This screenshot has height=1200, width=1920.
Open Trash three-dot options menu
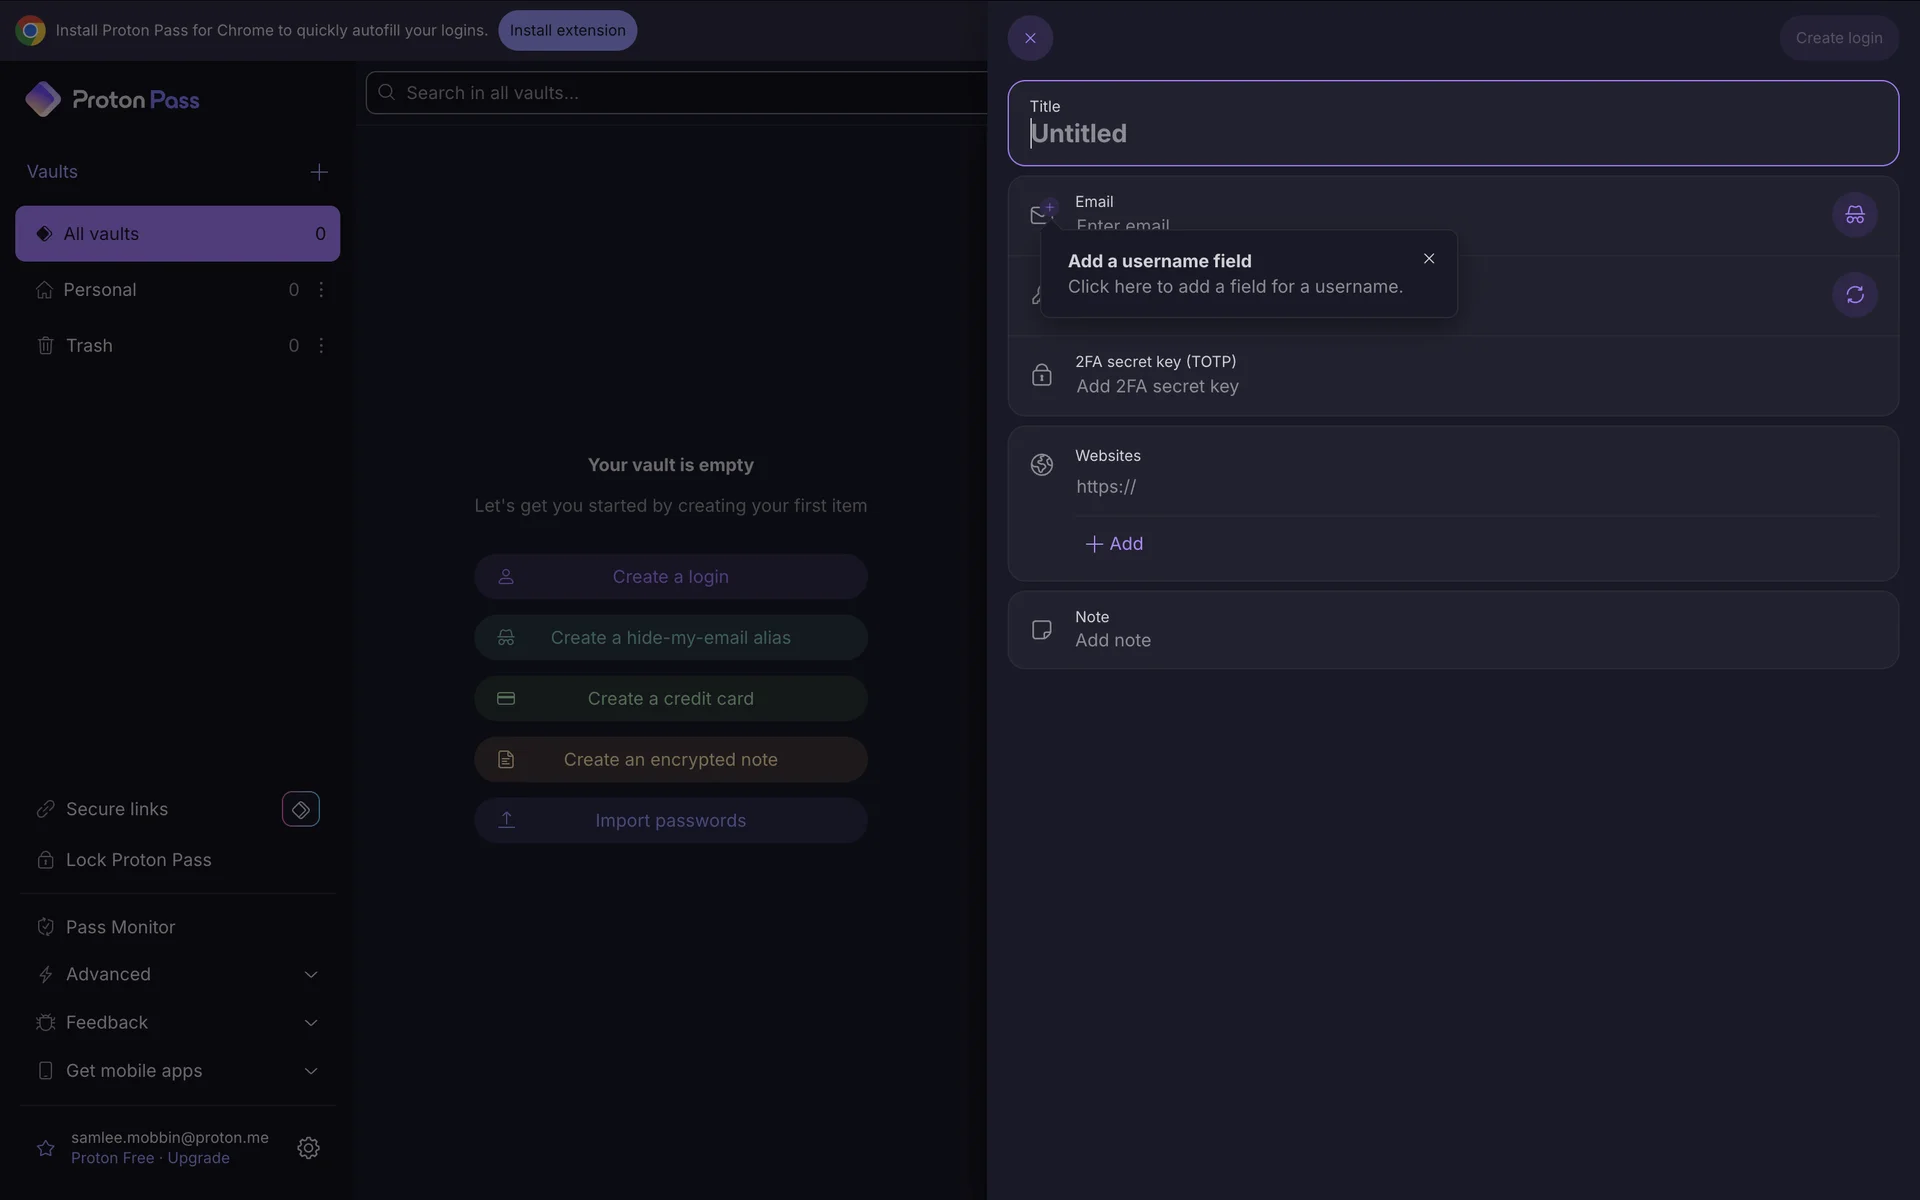coord(321,346)
